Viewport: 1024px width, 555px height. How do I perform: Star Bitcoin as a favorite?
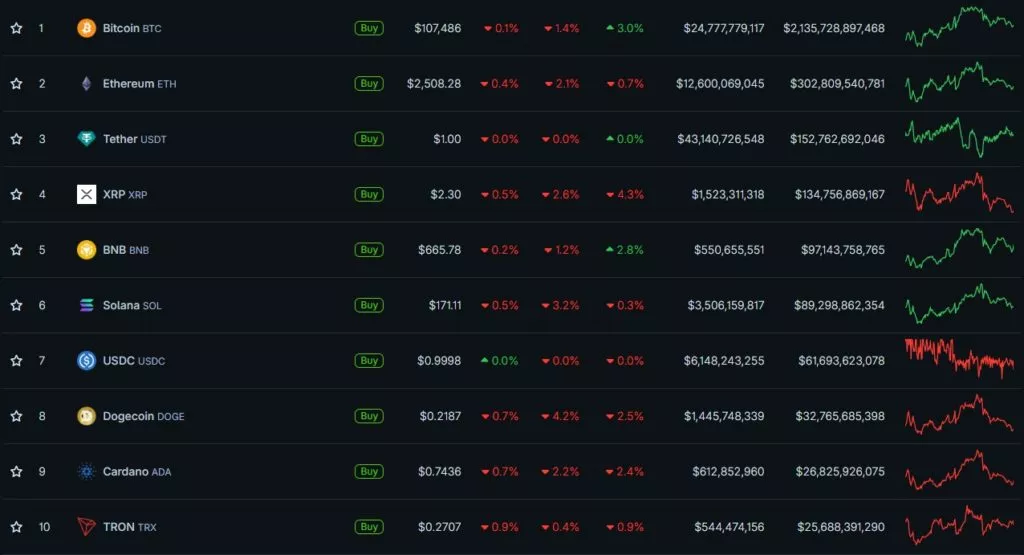(x=16, y=28)
